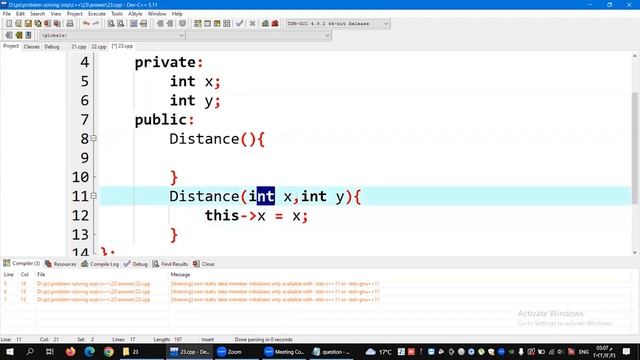Select the Debug bottom panel tab
640x360 pixels.
136,264
